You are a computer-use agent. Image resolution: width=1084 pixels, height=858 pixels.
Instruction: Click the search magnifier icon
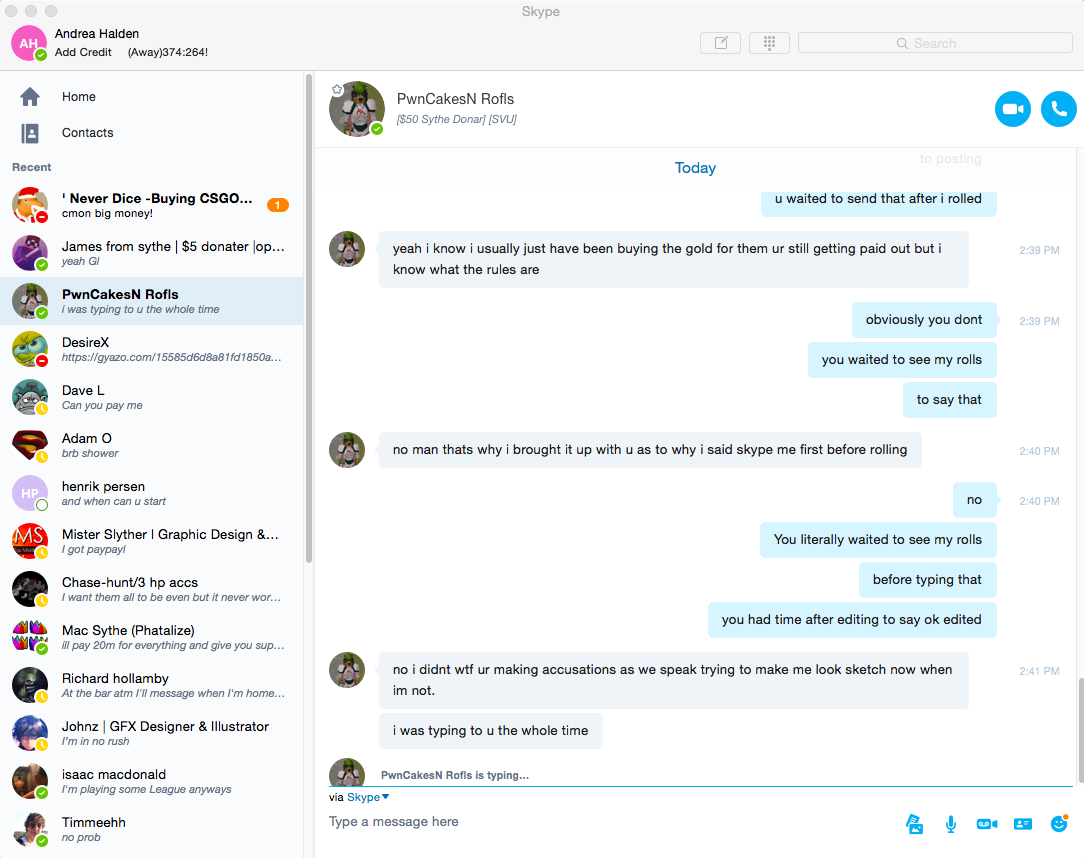click(x=902, y=43)
